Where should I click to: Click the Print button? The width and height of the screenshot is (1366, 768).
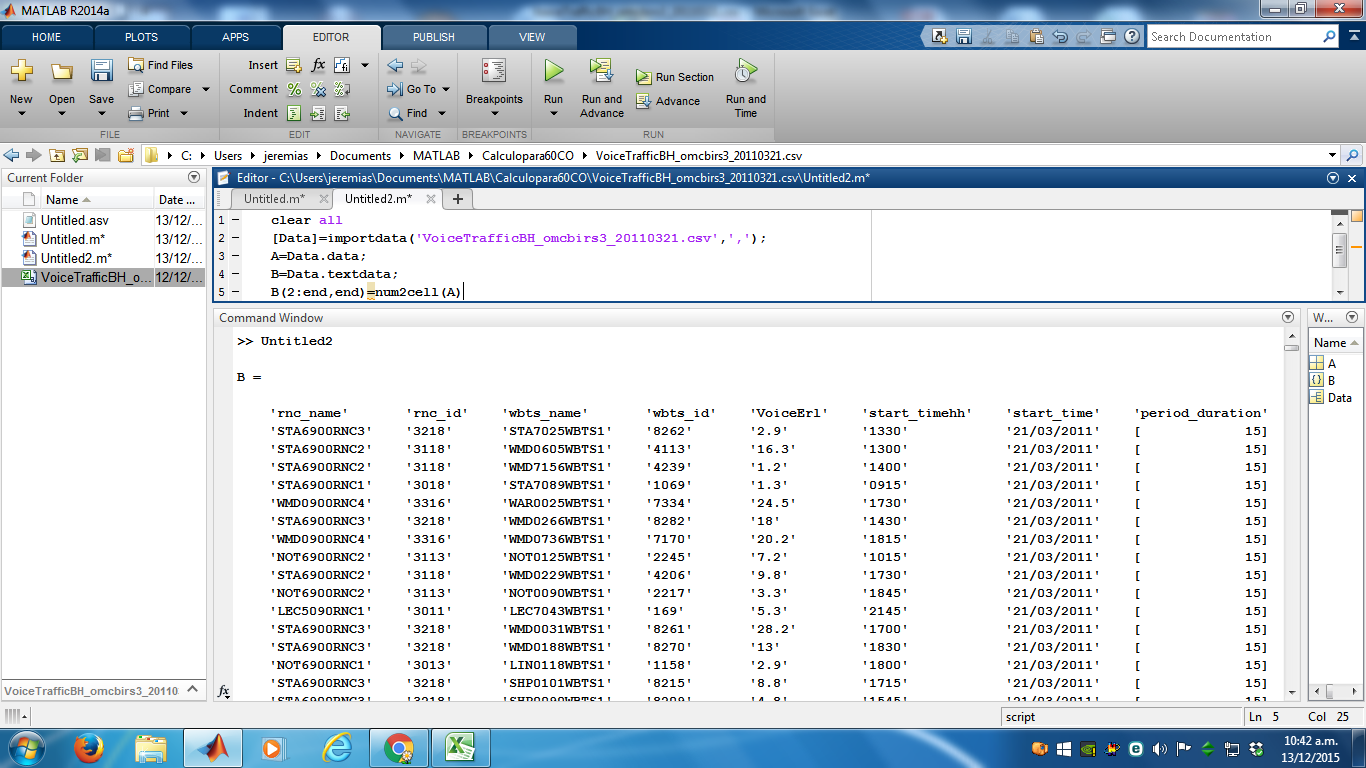(x=150, y=113)
